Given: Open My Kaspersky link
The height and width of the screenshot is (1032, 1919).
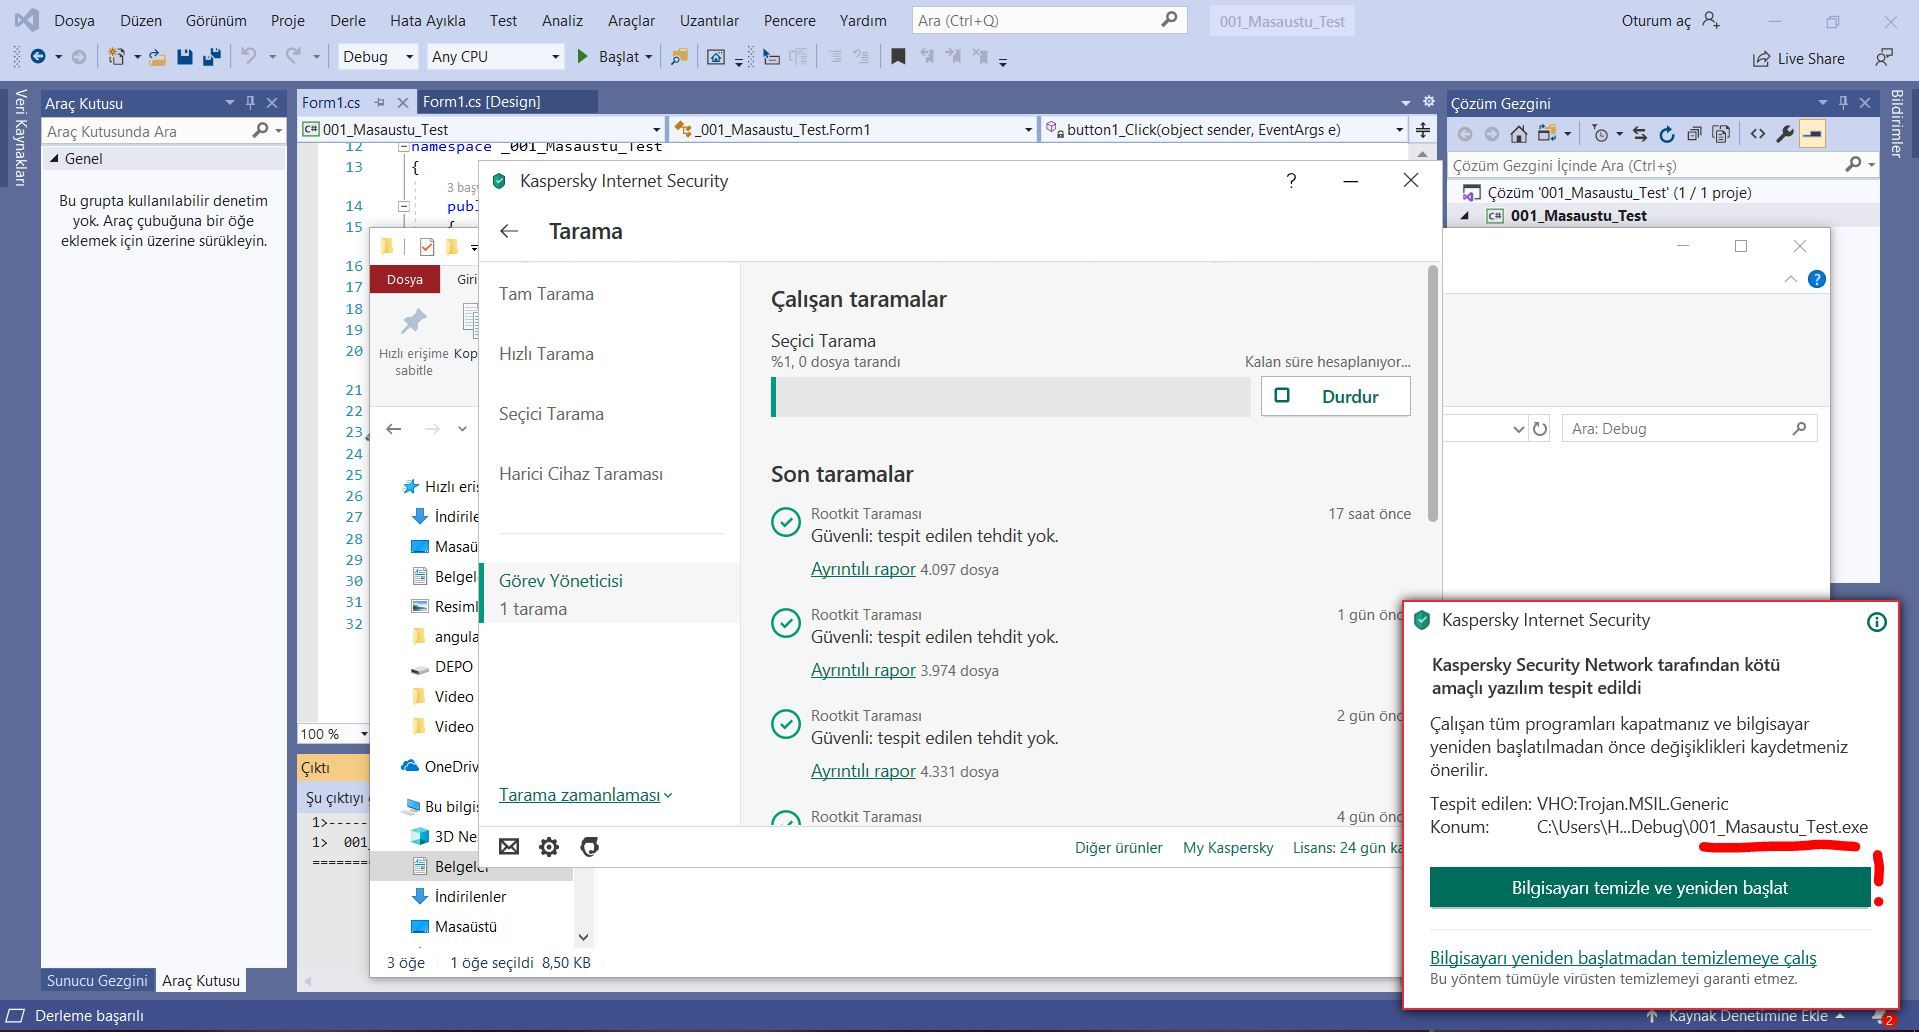Looking at the screenshot, I should pyautogui.click(x=1228, y=848).
